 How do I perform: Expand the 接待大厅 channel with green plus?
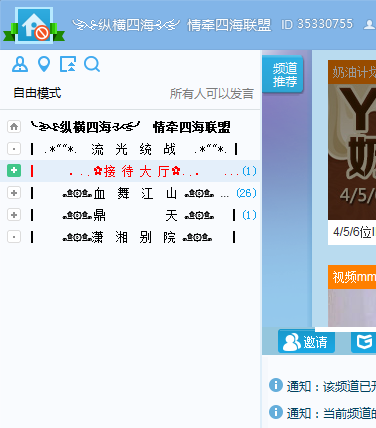14,171
